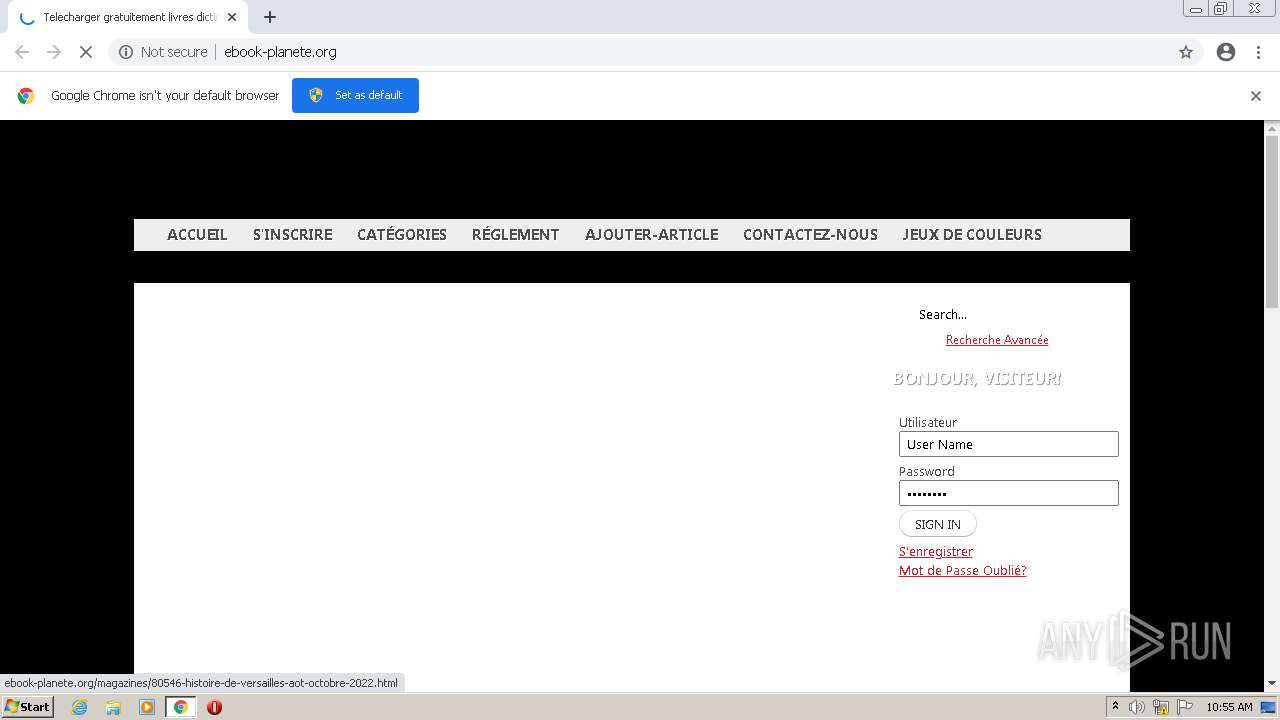
Task: Go forward to next page
Action: tap(54, 52)
